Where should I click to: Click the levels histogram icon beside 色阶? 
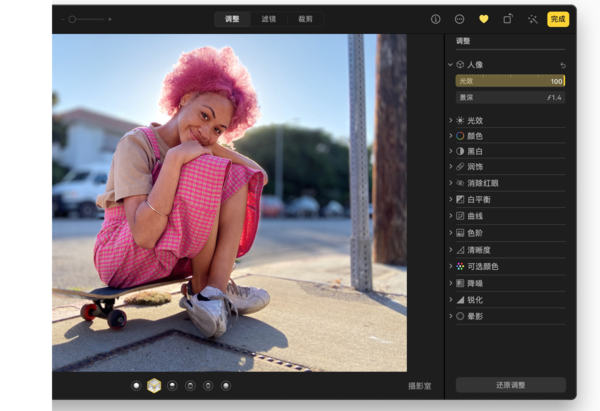460,233
